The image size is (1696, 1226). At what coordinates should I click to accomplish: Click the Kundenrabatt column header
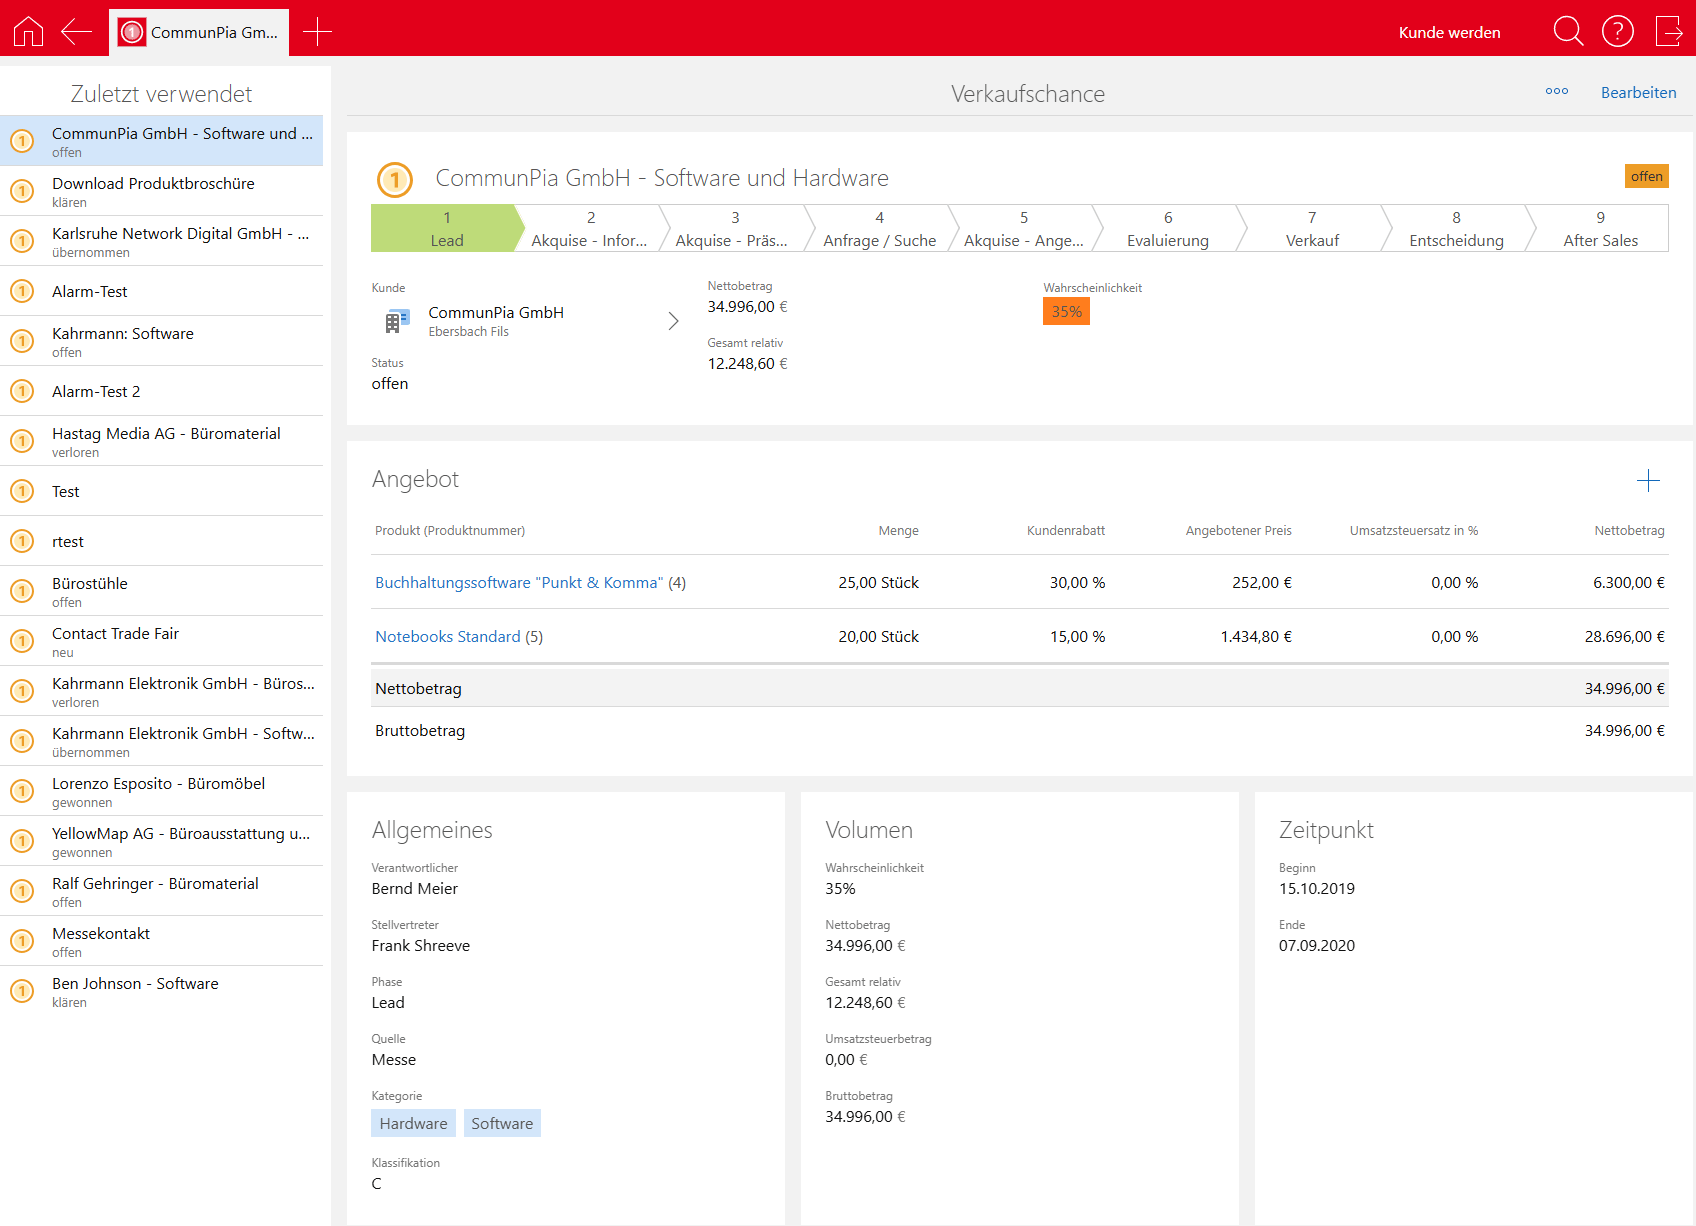tap(1065, 530)
